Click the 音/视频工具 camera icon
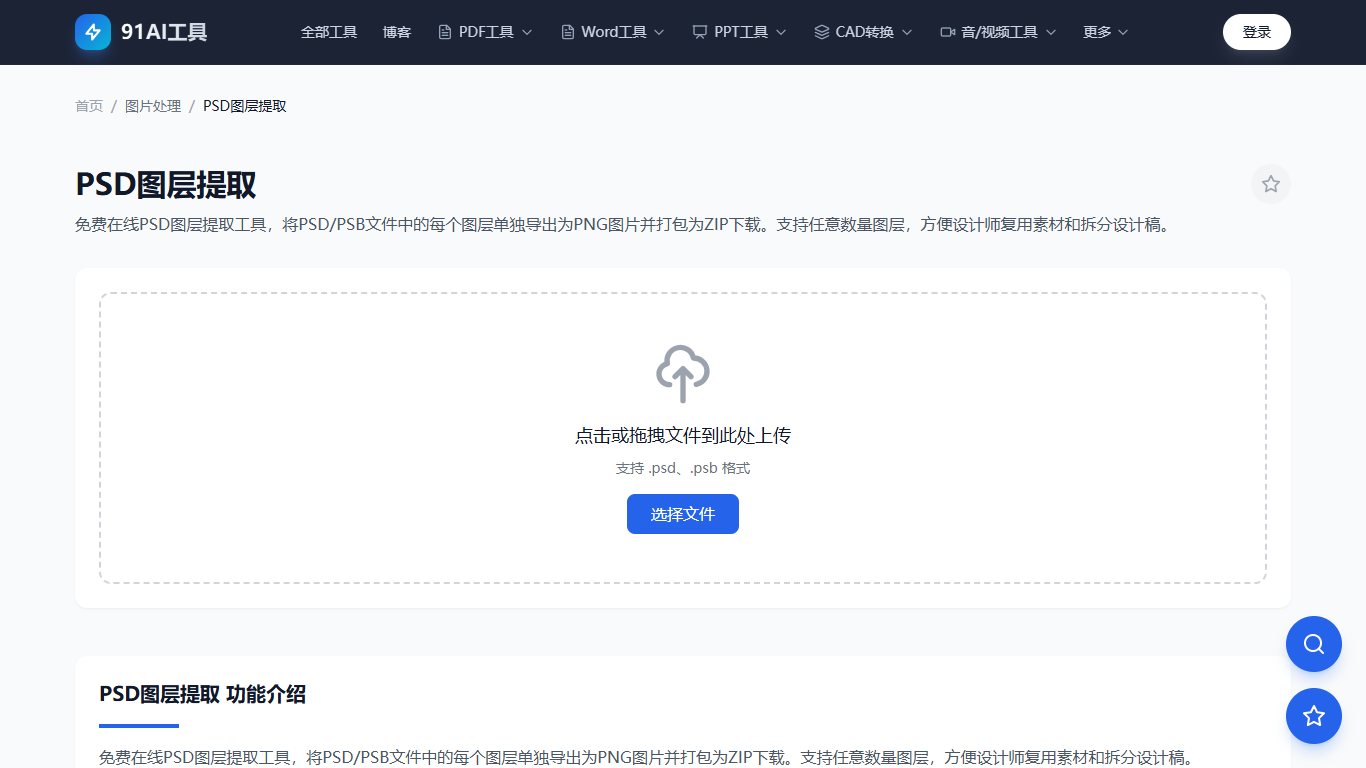 pyautogui.click(x=948, y=32)
